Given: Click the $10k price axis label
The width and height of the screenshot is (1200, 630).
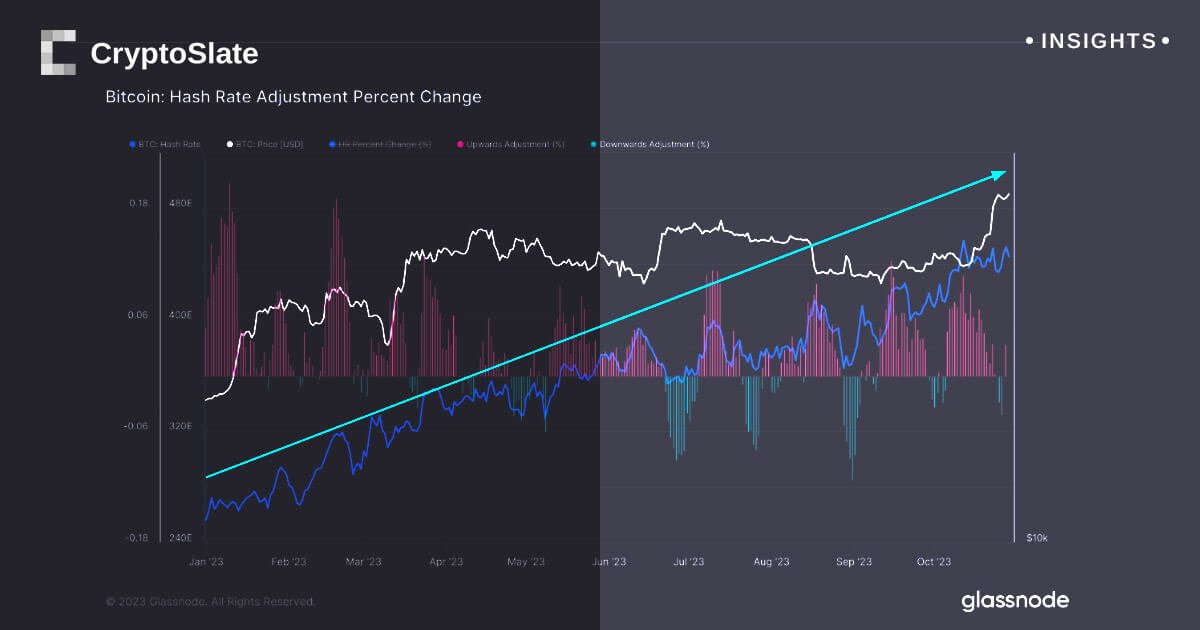Looking at the screenshot, I should click(x=1036, y=538).
